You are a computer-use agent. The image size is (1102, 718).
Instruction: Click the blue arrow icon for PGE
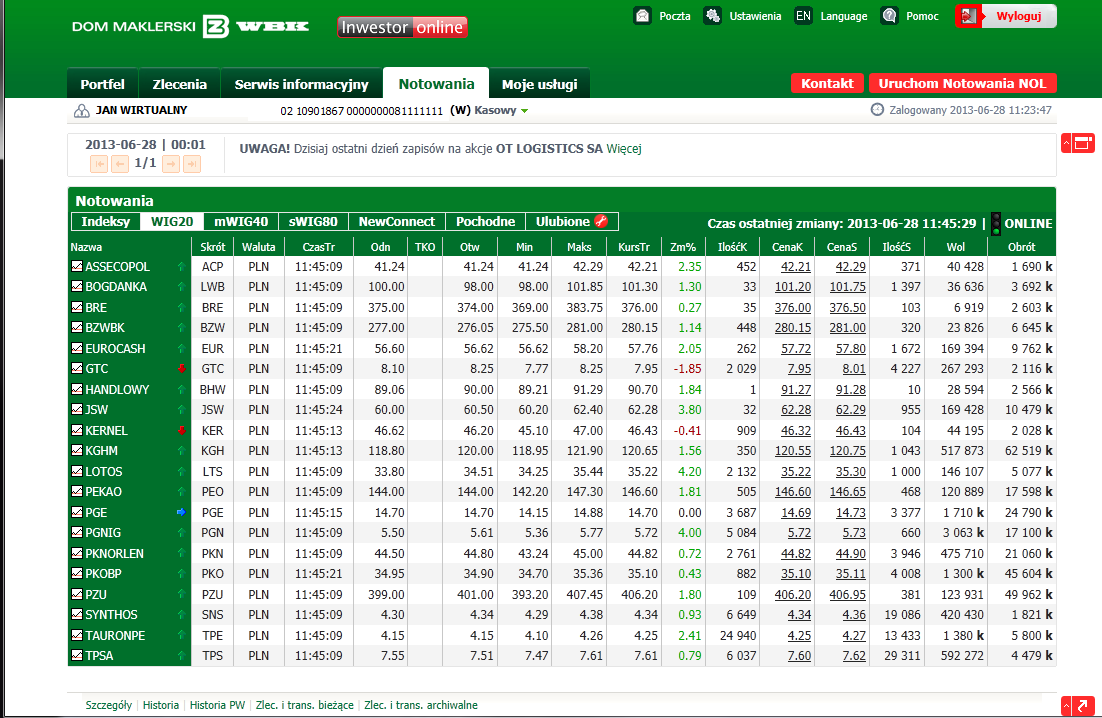tap(181, 513)
